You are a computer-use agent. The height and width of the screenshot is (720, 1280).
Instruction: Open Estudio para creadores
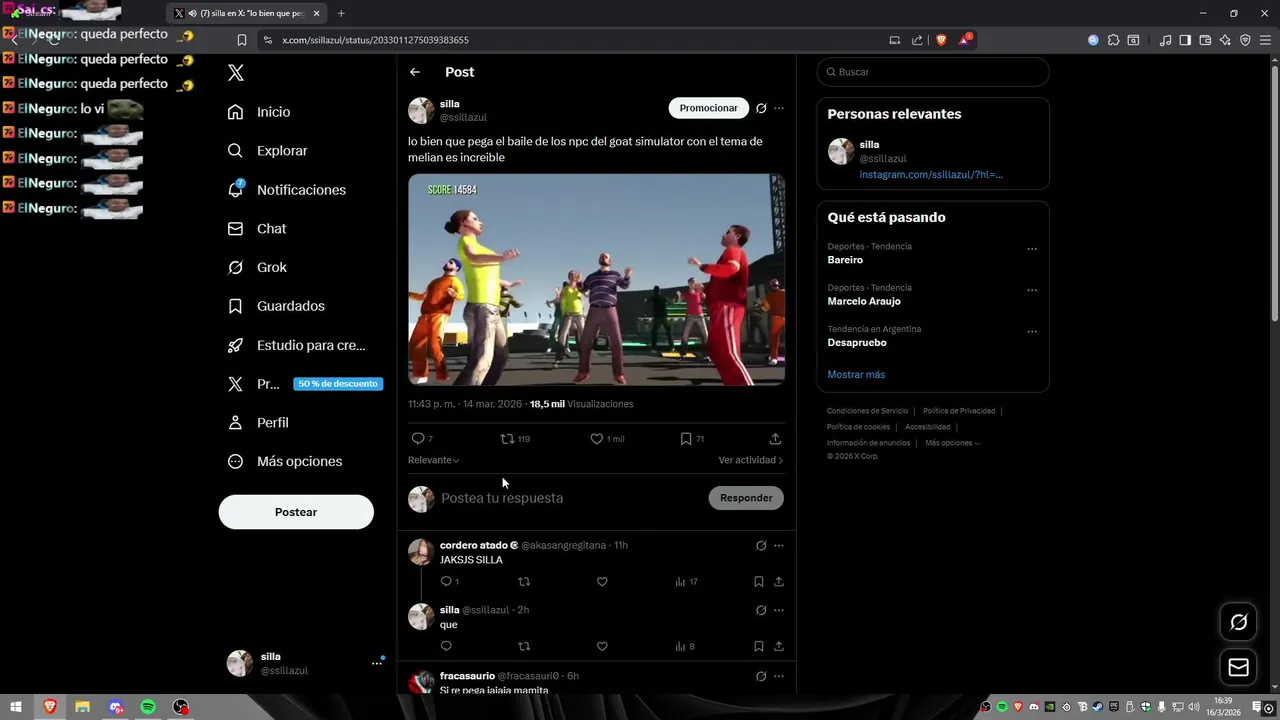(296, 345)
